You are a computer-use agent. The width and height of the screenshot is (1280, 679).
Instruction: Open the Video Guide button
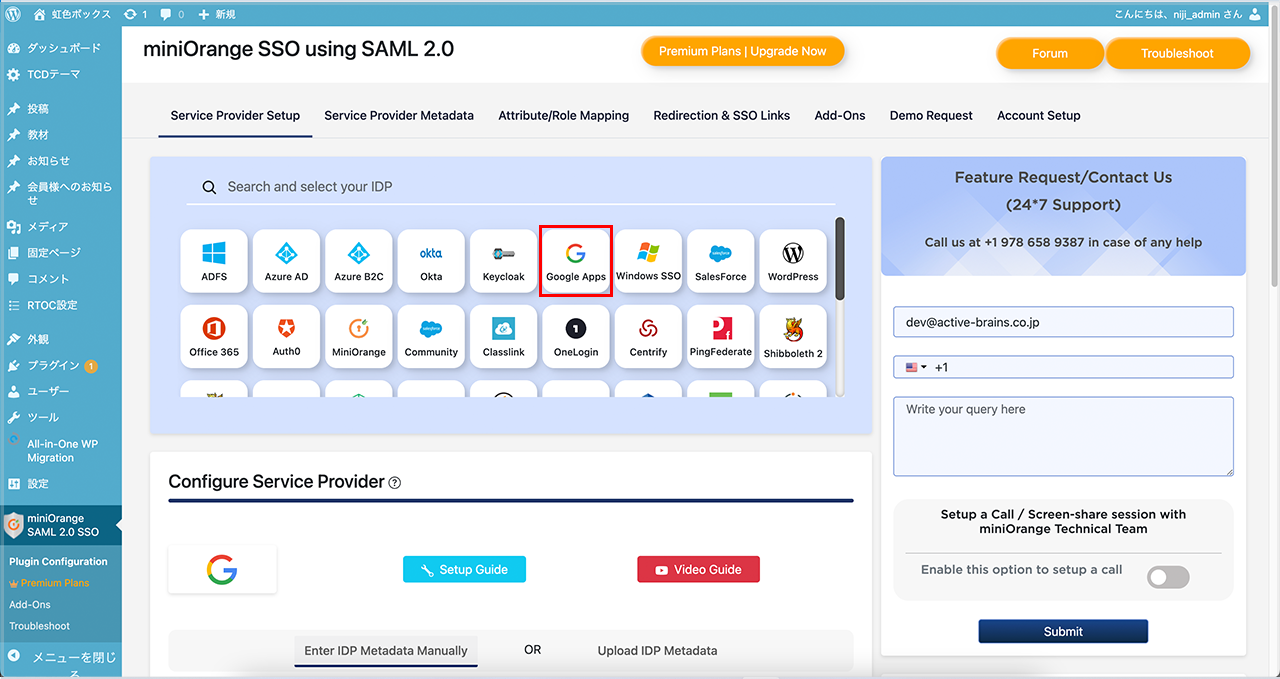[698, 569]
